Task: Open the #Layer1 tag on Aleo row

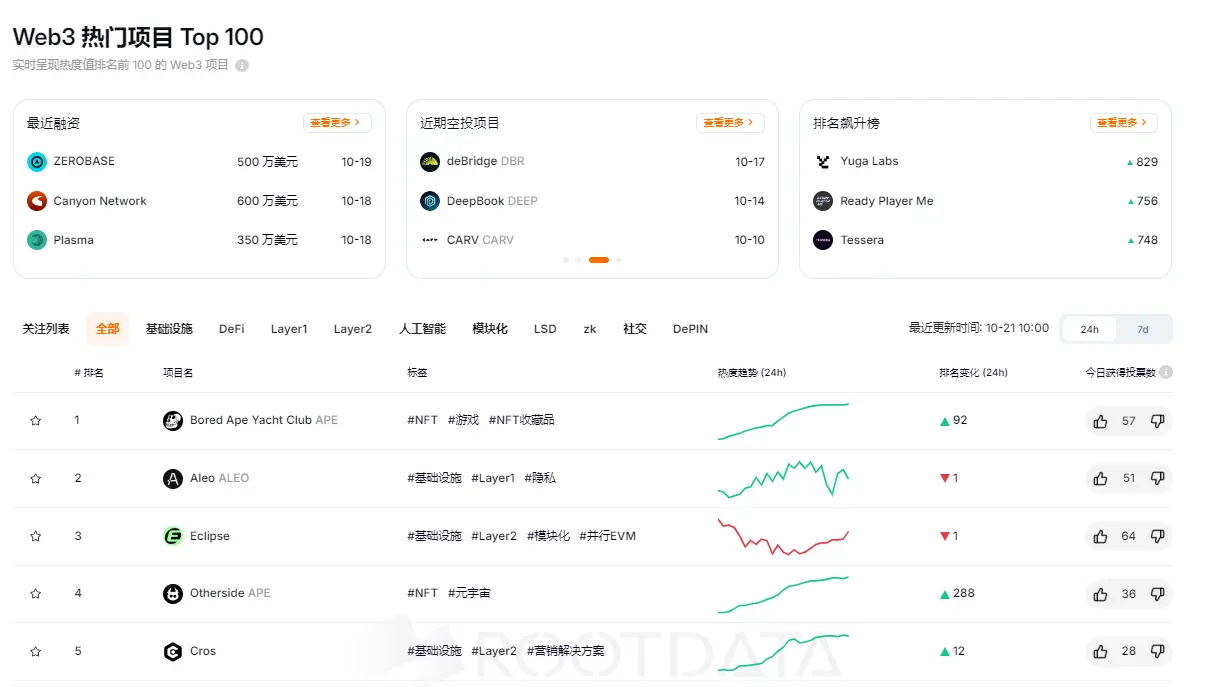Action: pos(492,478)
